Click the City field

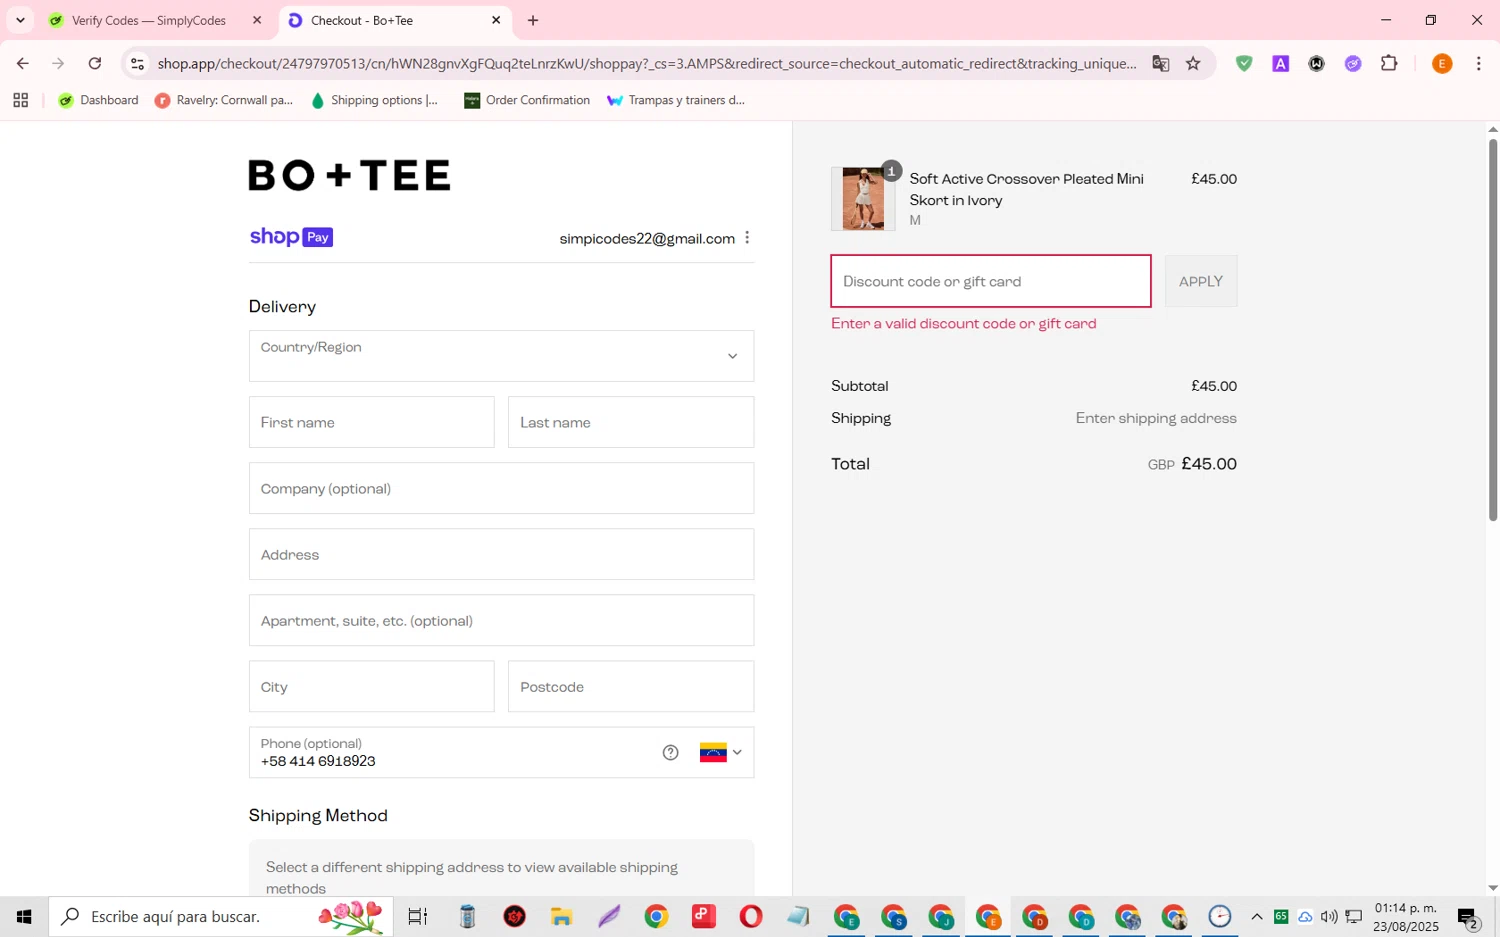[371, 686]
